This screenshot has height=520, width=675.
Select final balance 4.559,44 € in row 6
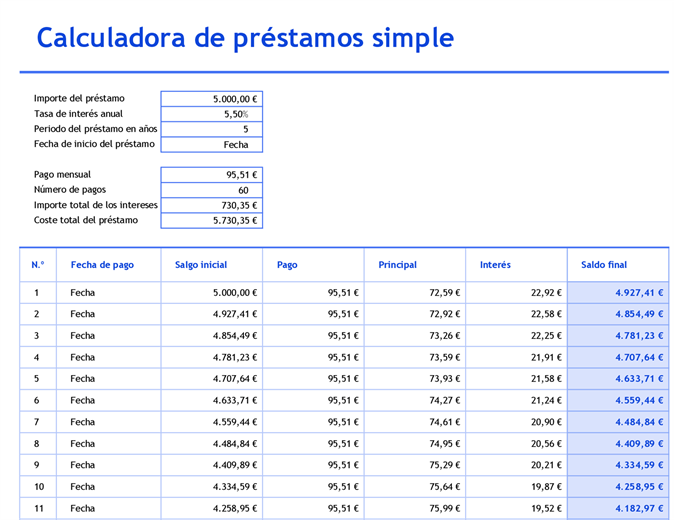pos(618,400)
